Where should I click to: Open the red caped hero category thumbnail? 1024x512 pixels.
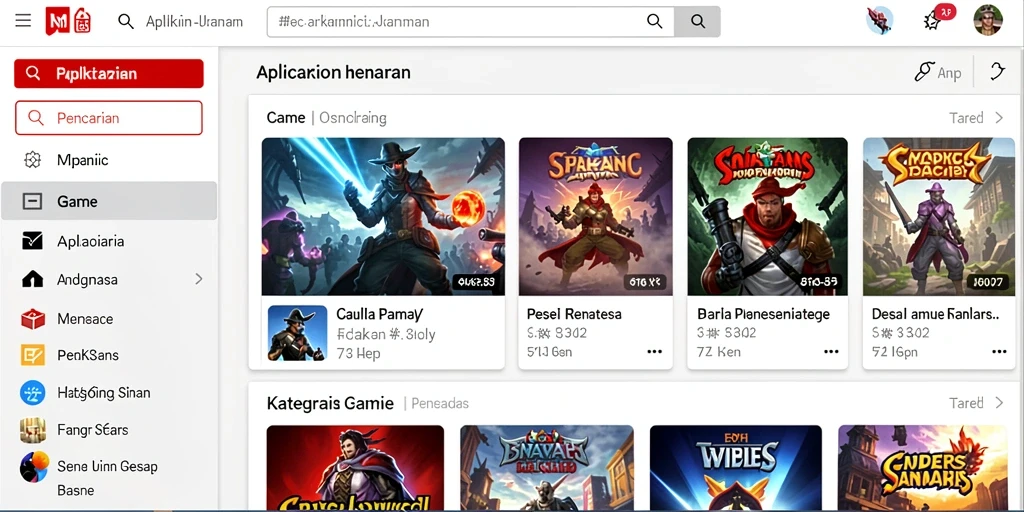click(x=355, y=468)
